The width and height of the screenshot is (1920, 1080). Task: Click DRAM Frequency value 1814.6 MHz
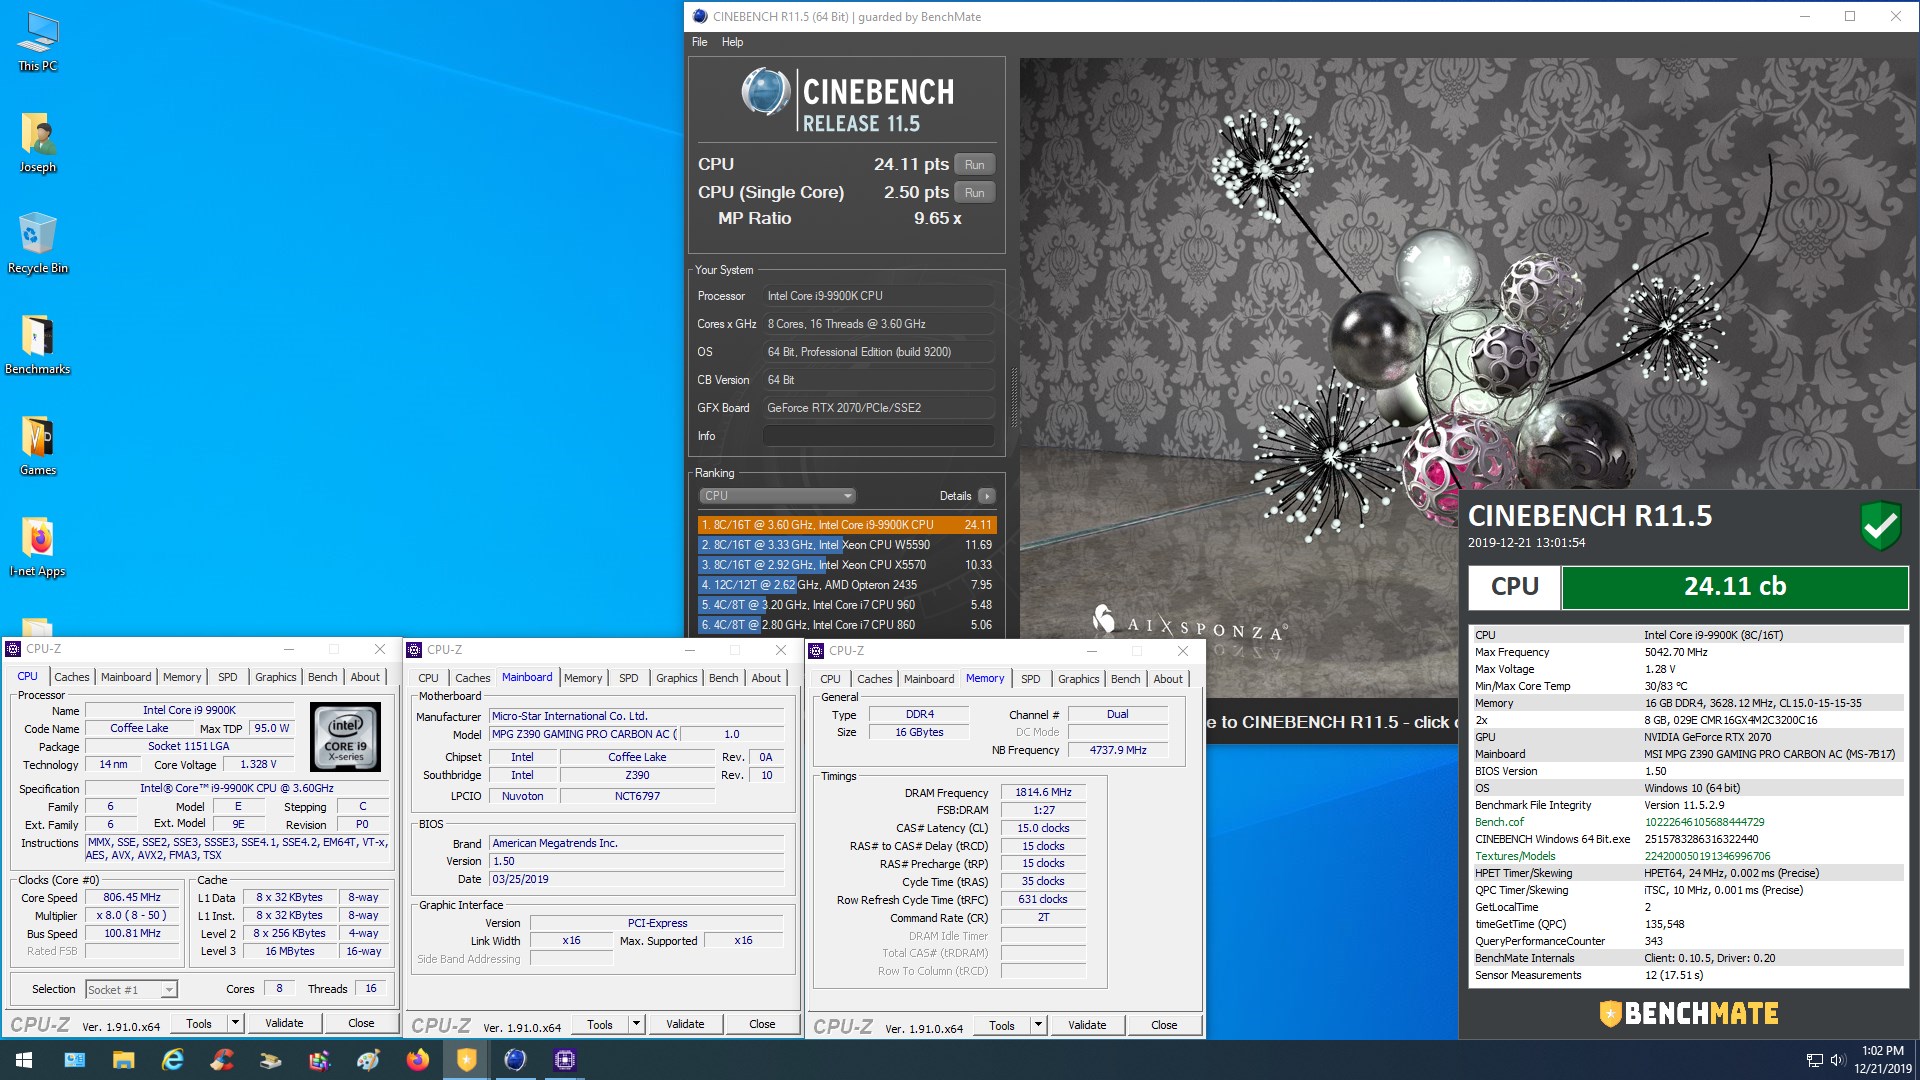pos(1043,792)
